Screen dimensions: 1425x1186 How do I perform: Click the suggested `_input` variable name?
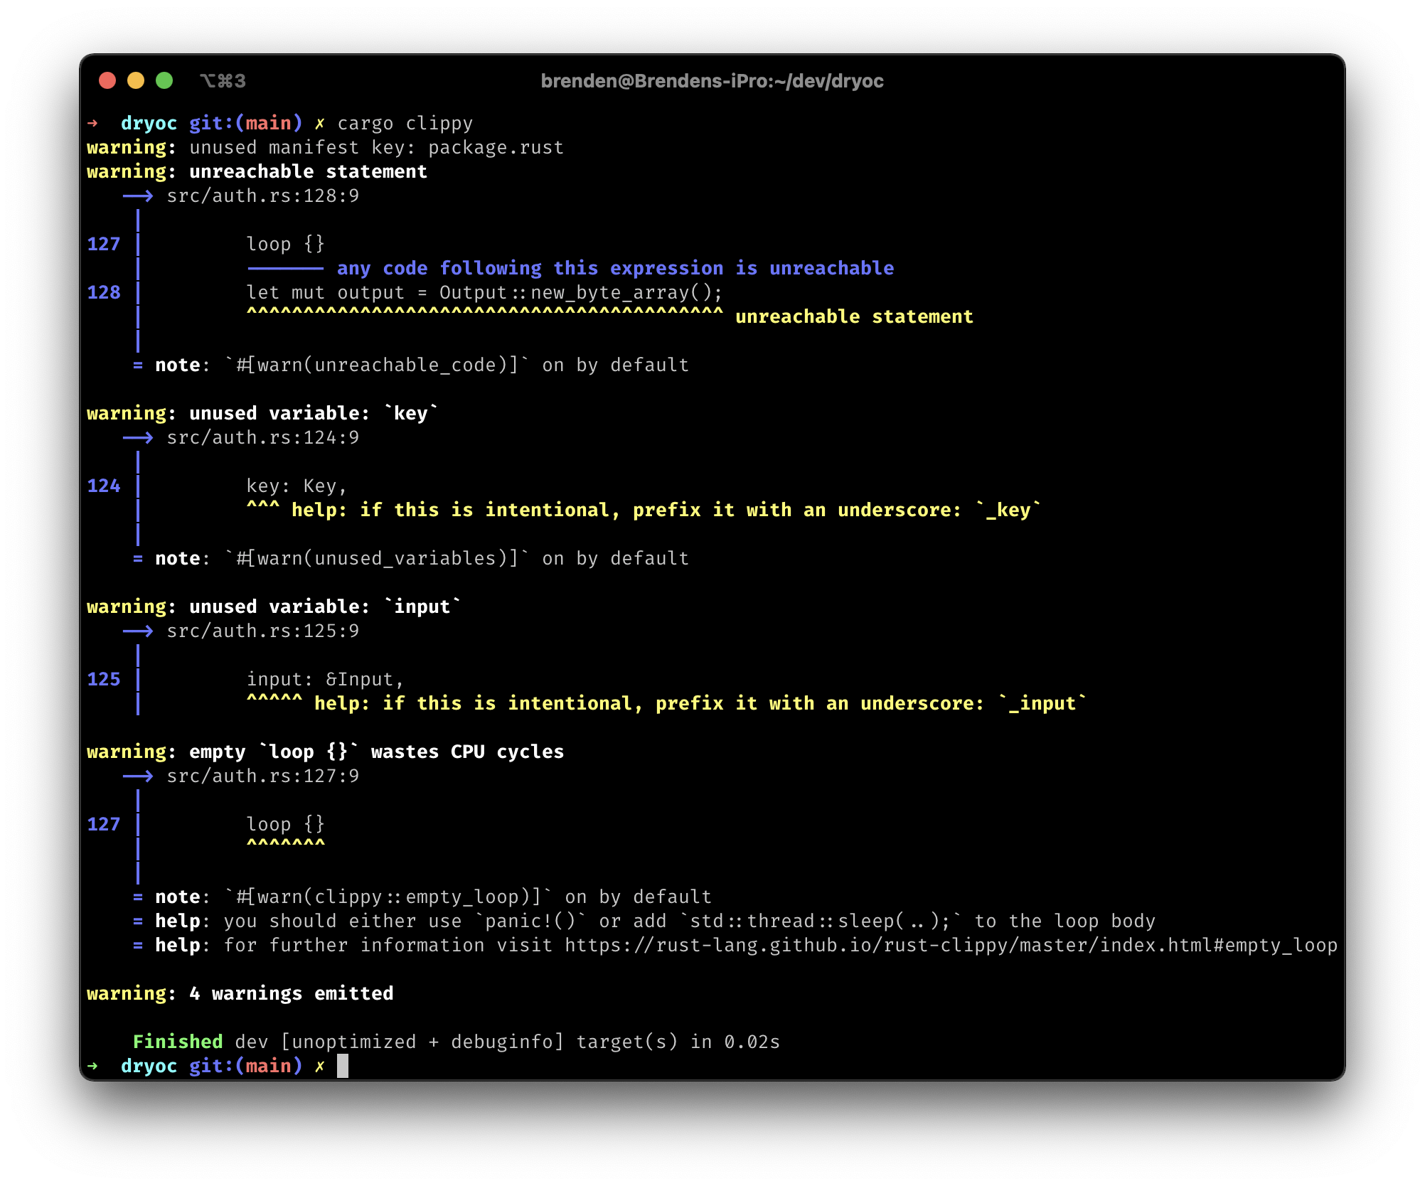(x=1042, y=703)
